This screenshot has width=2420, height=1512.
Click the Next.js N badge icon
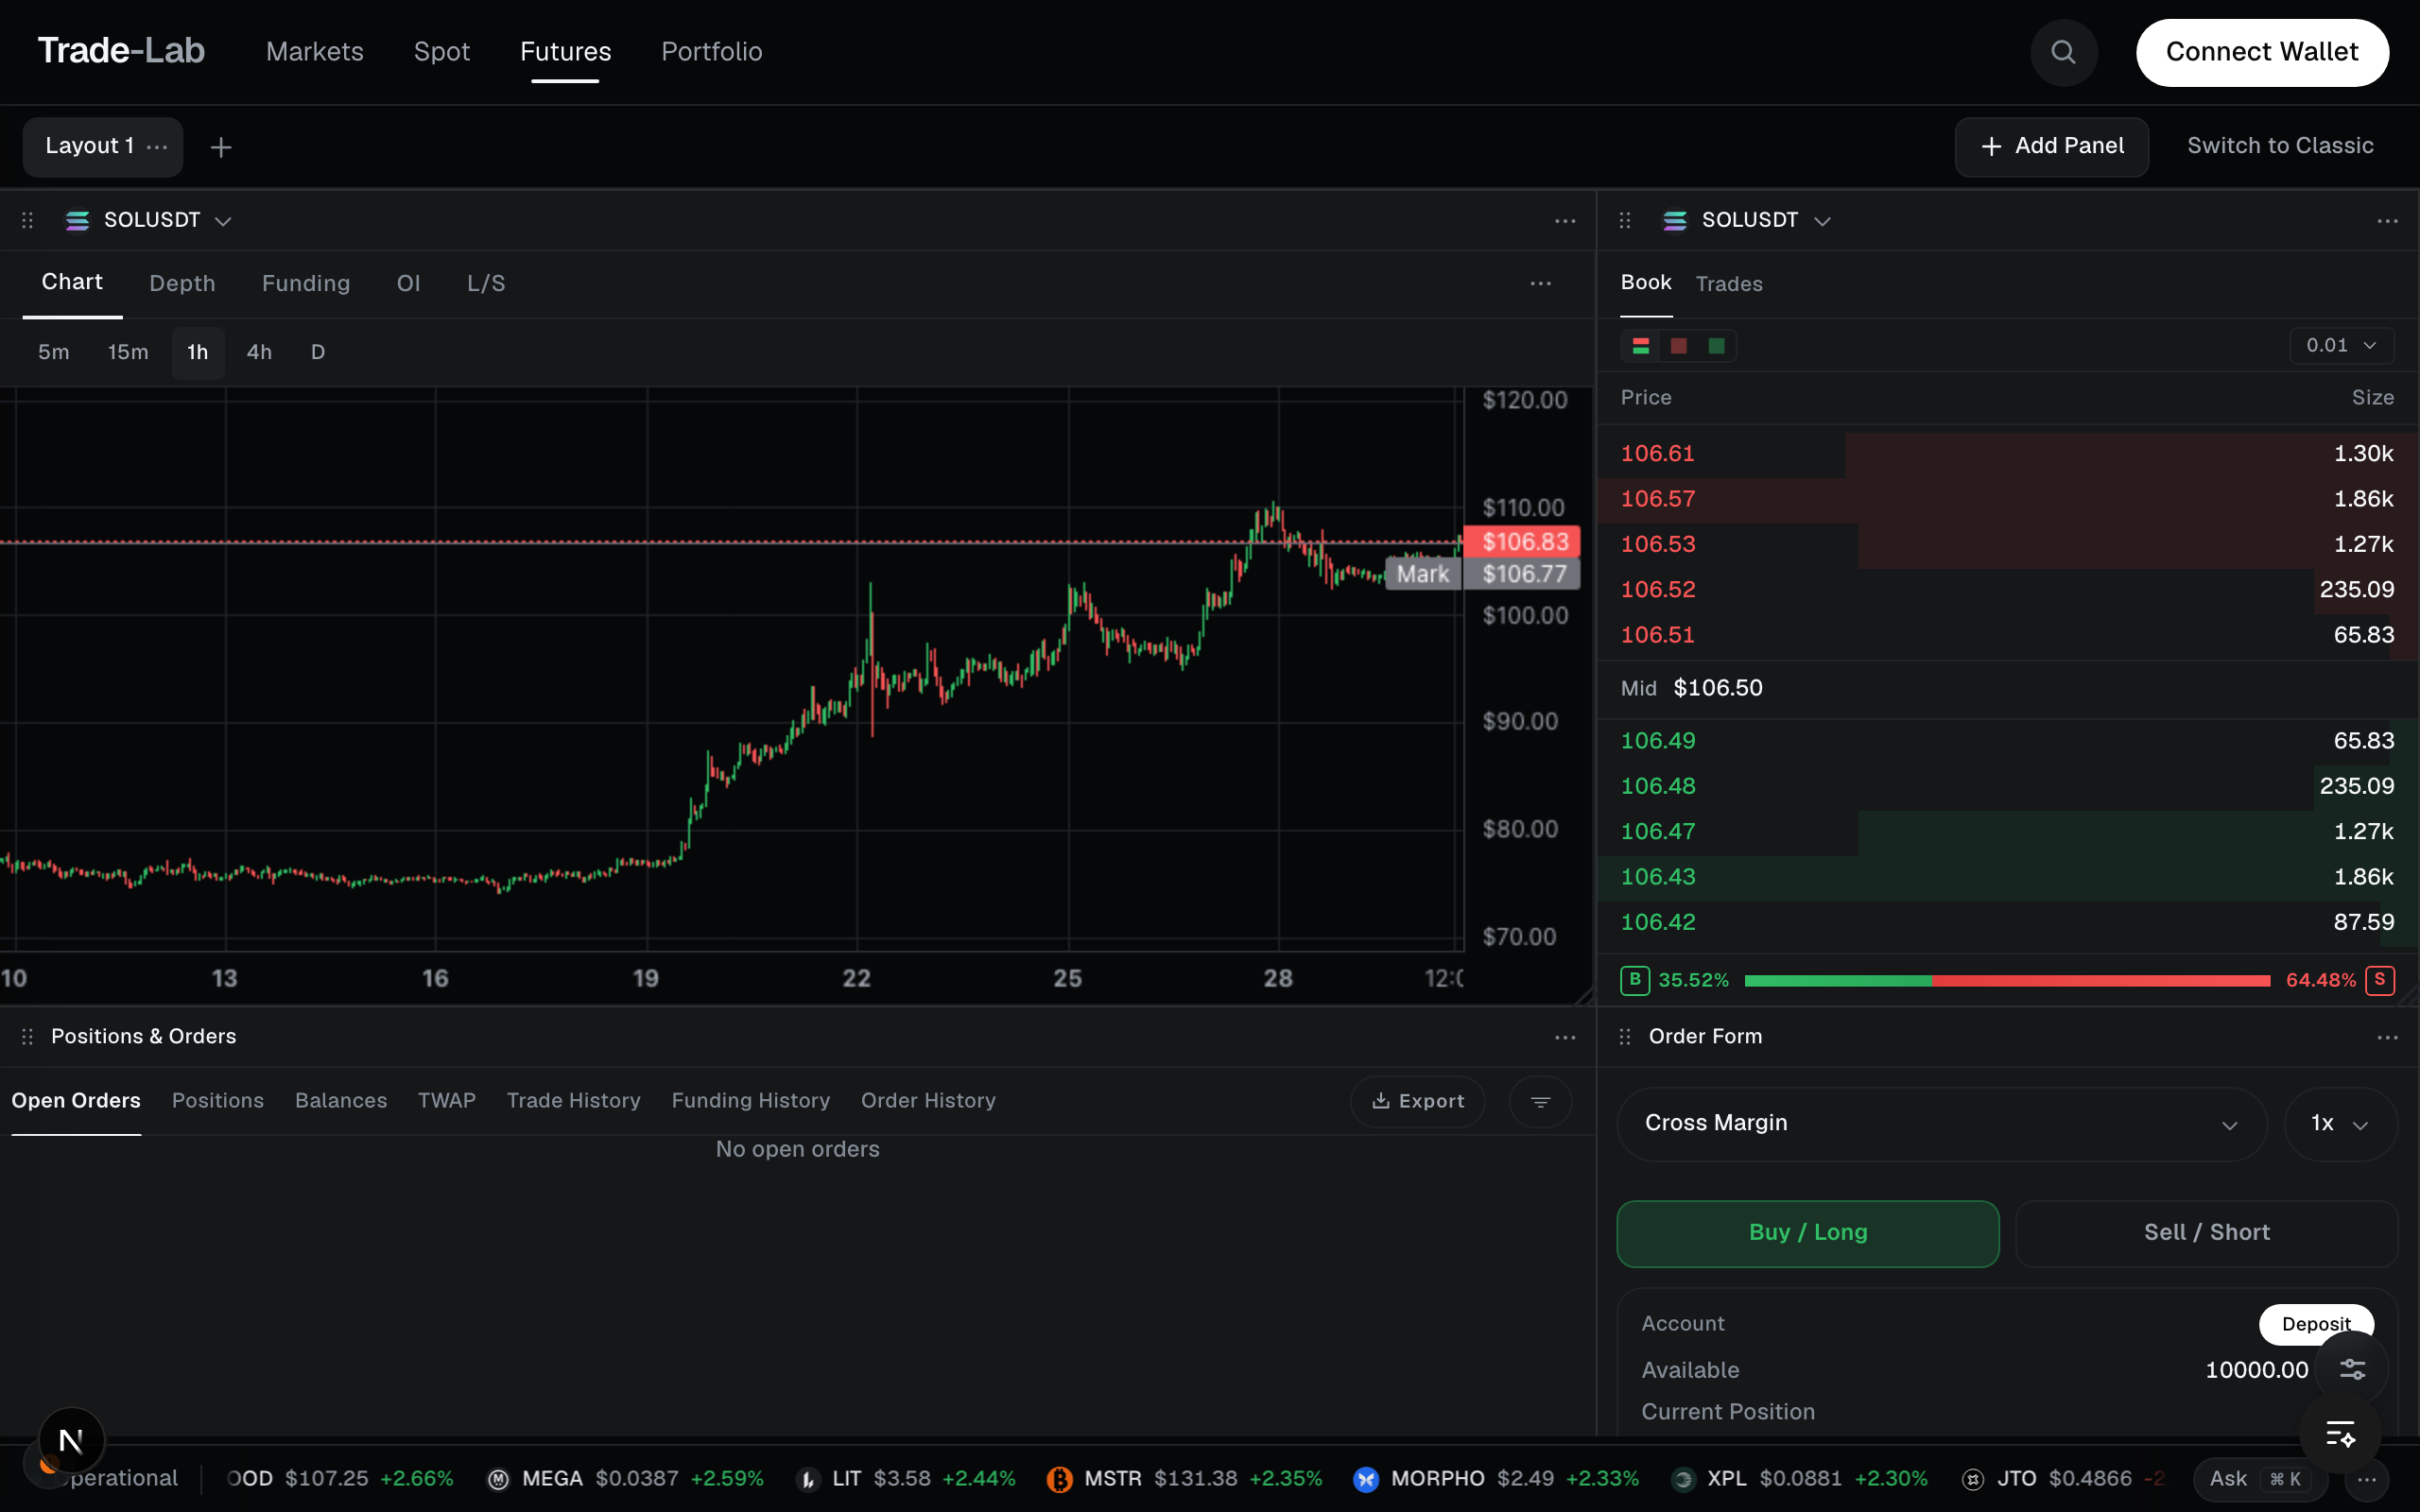71,1441
